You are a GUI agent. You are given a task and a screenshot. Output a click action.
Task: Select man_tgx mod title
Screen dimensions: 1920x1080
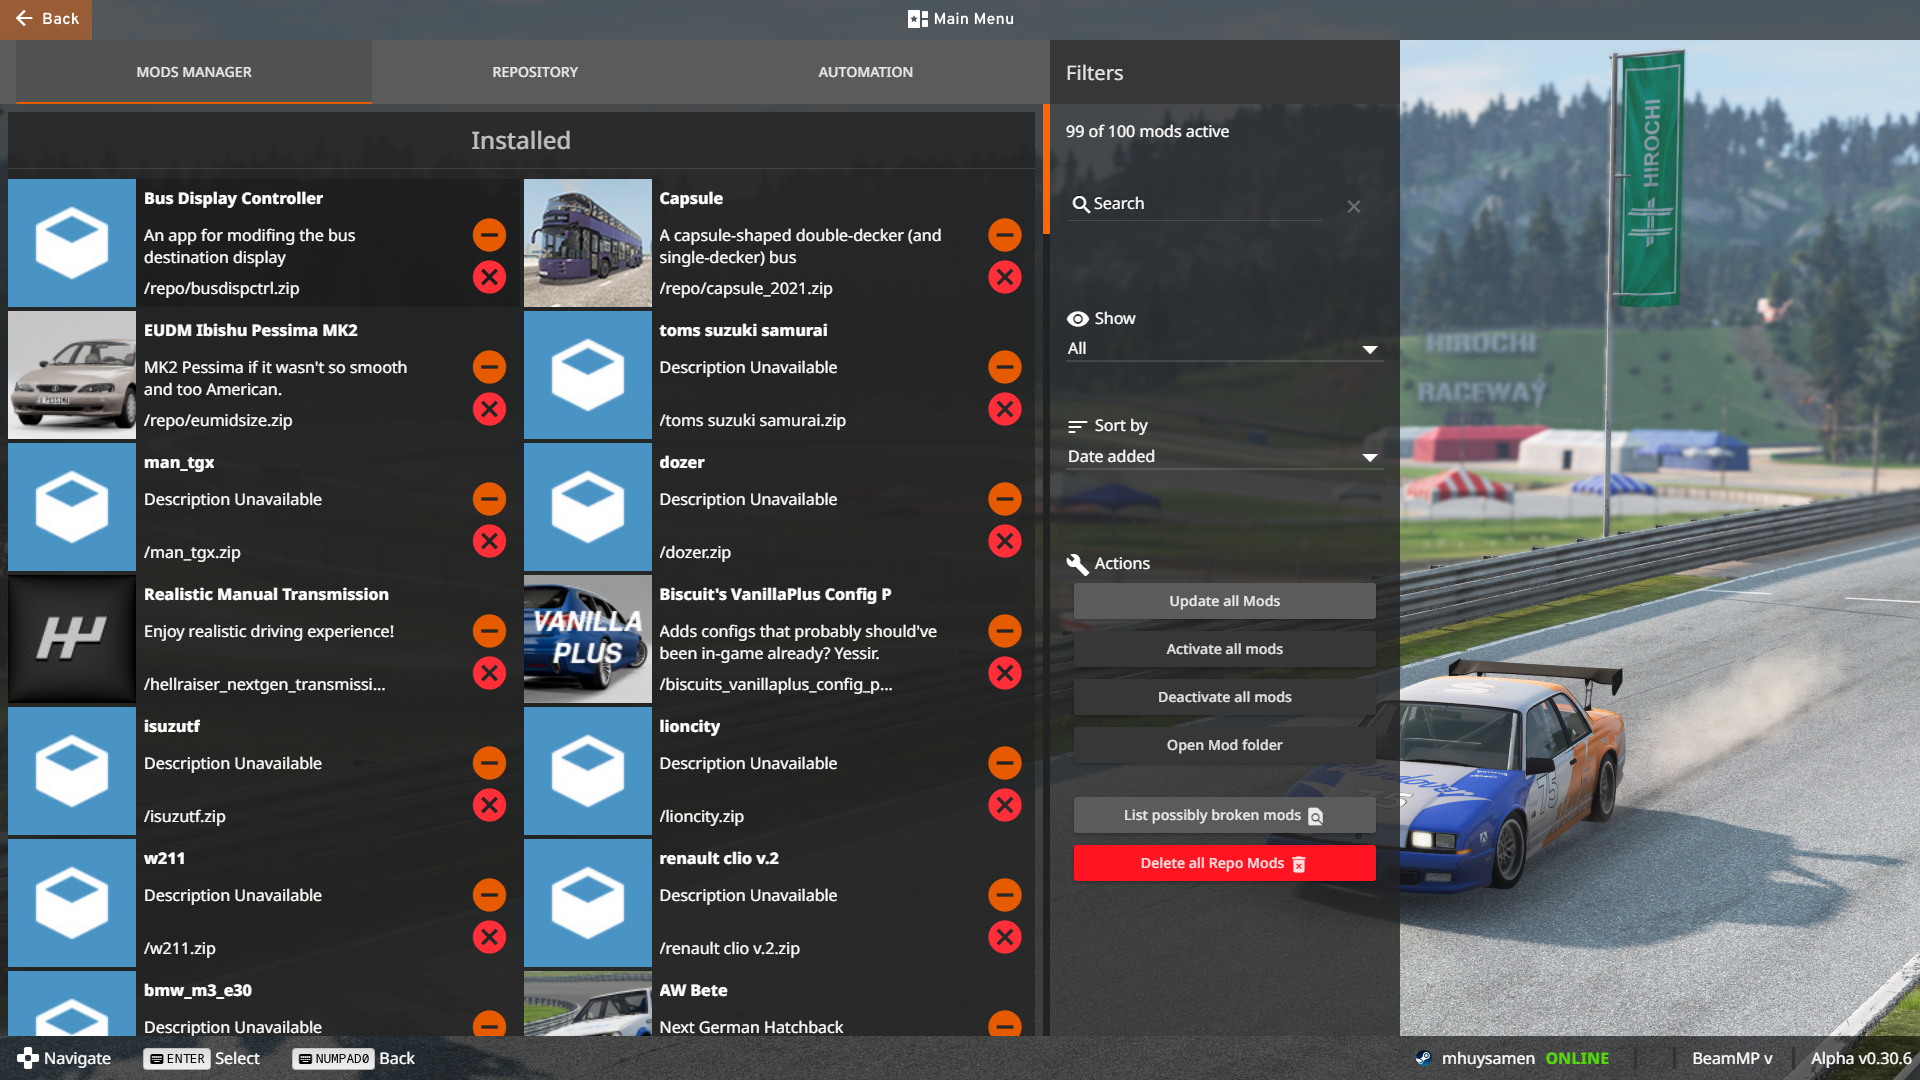click(179, 462)
